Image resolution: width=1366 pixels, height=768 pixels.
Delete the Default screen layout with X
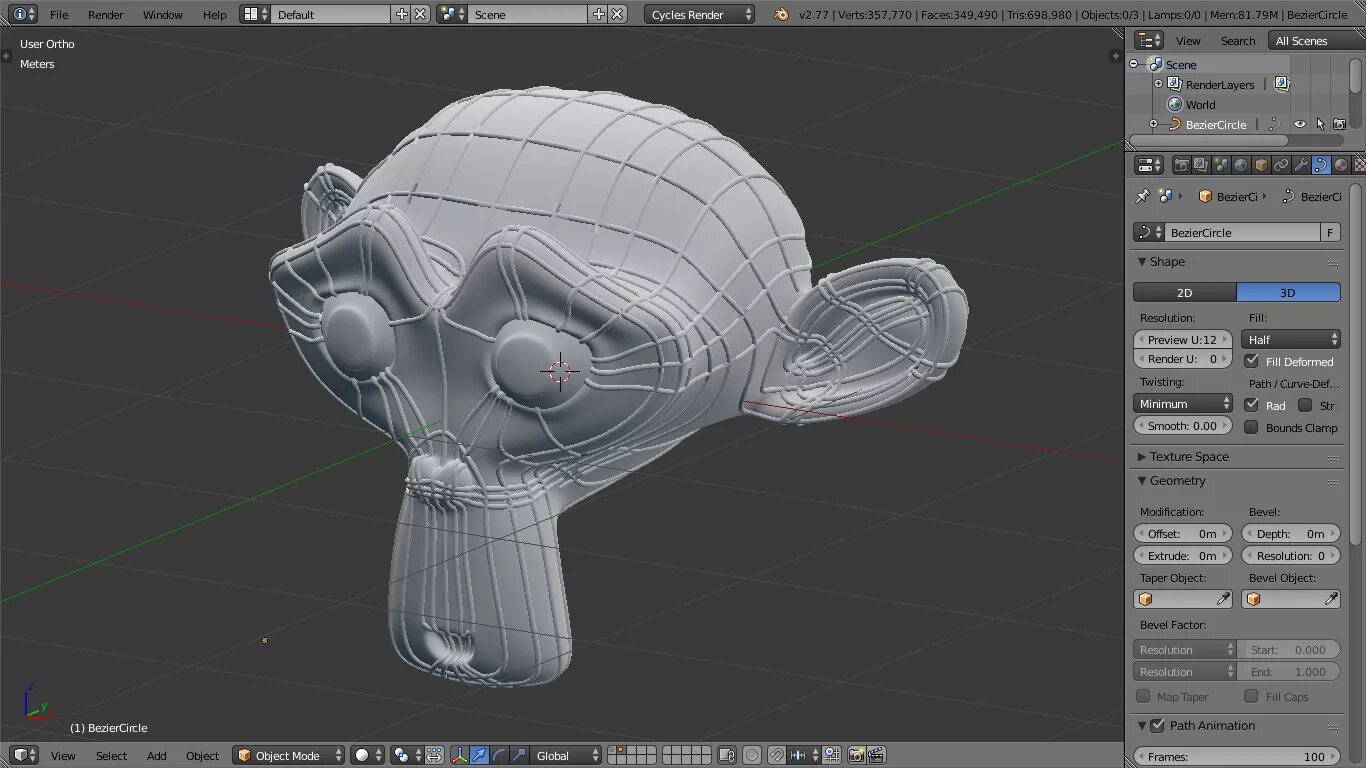point(420,14)
